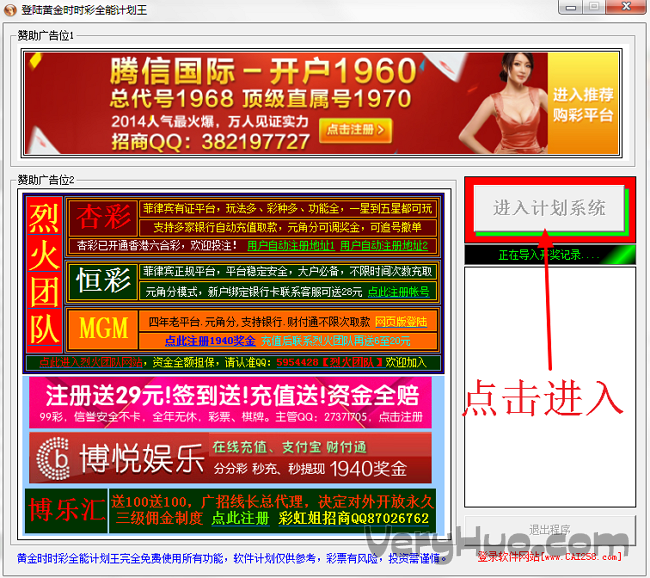Click the 烈火团队 vertical red banner

(44, 274)
